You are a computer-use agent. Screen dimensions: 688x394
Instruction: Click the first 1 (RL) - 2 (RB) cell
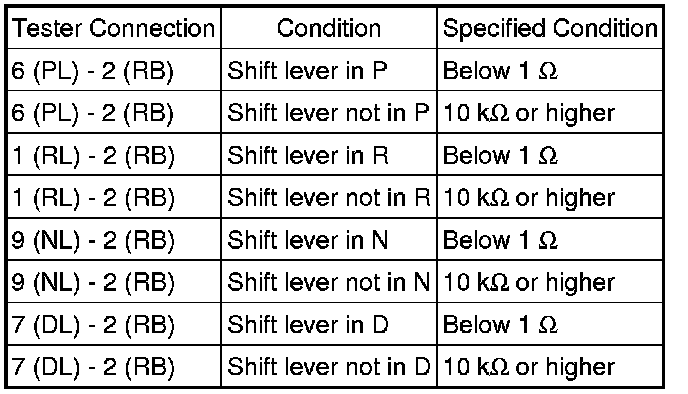(114, 155)
